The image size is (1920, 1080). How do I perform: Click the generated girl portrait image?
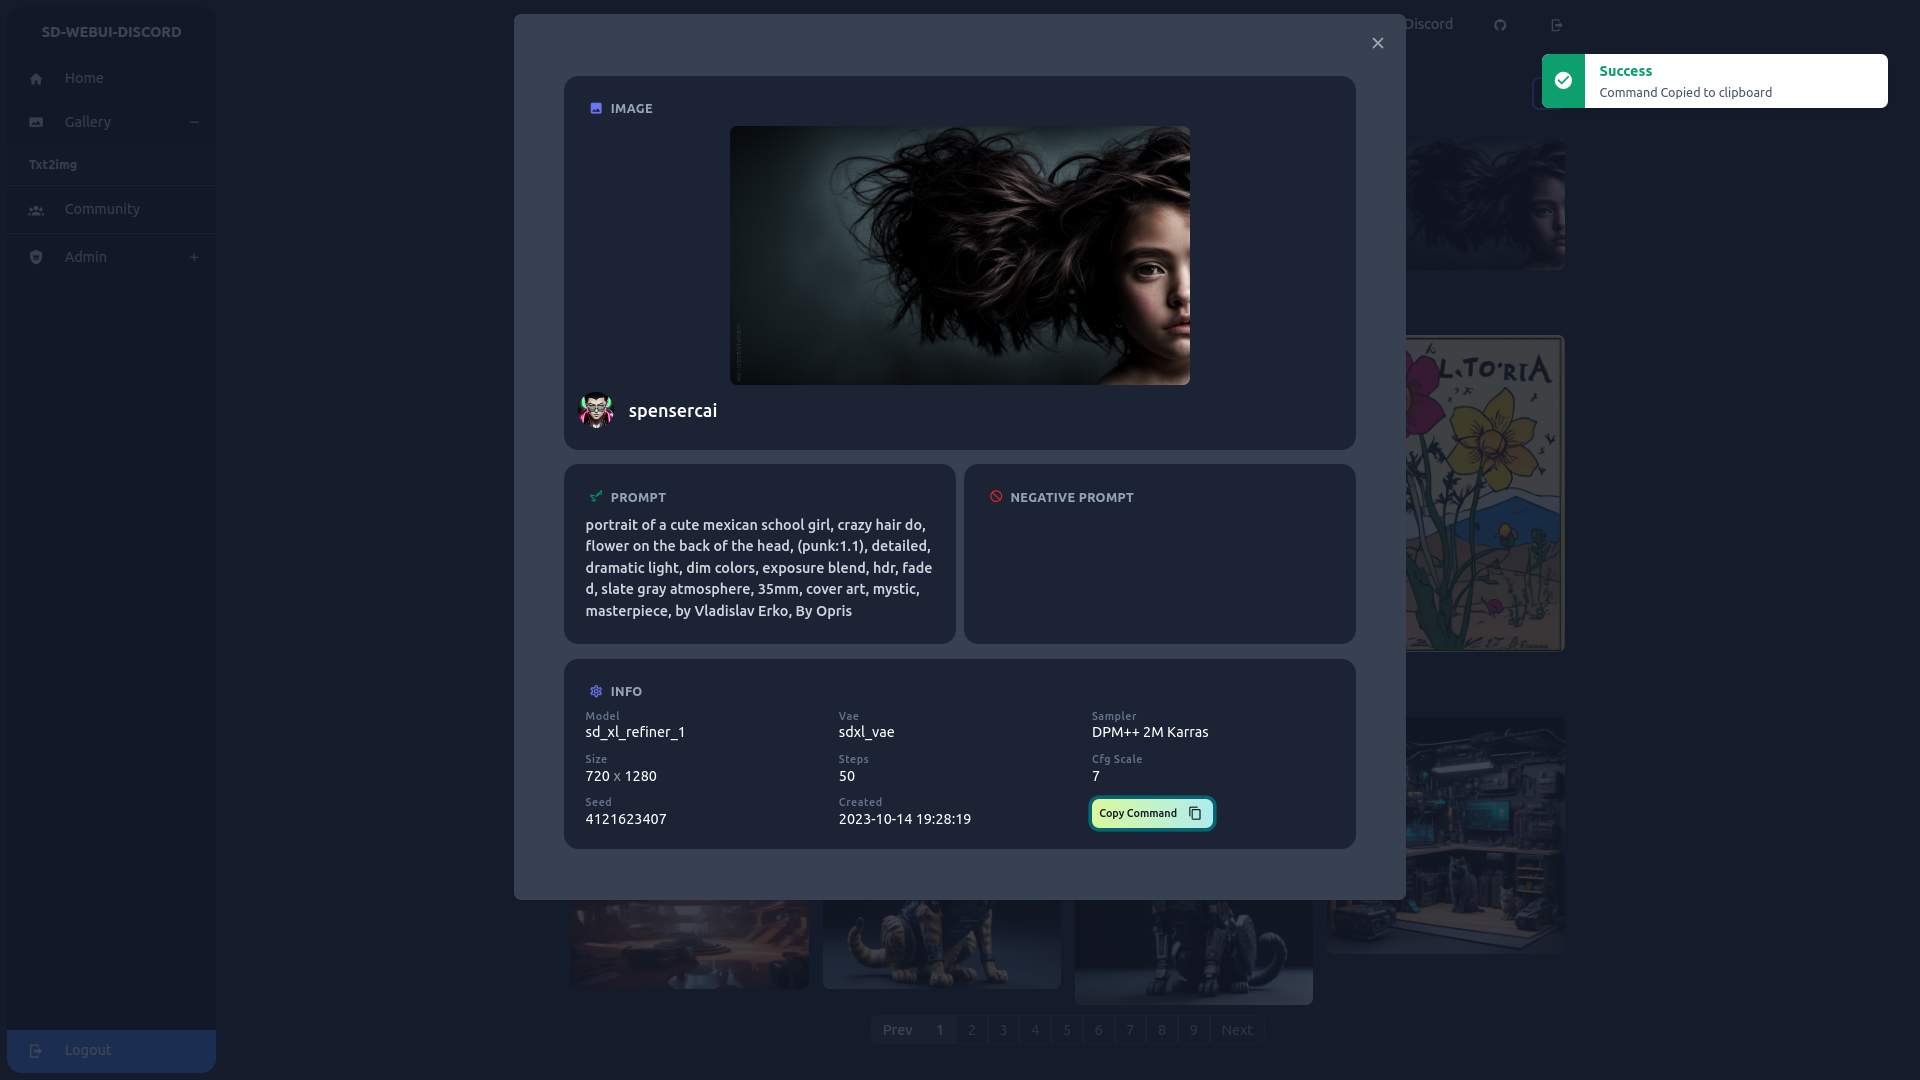[x=959, y=255]
